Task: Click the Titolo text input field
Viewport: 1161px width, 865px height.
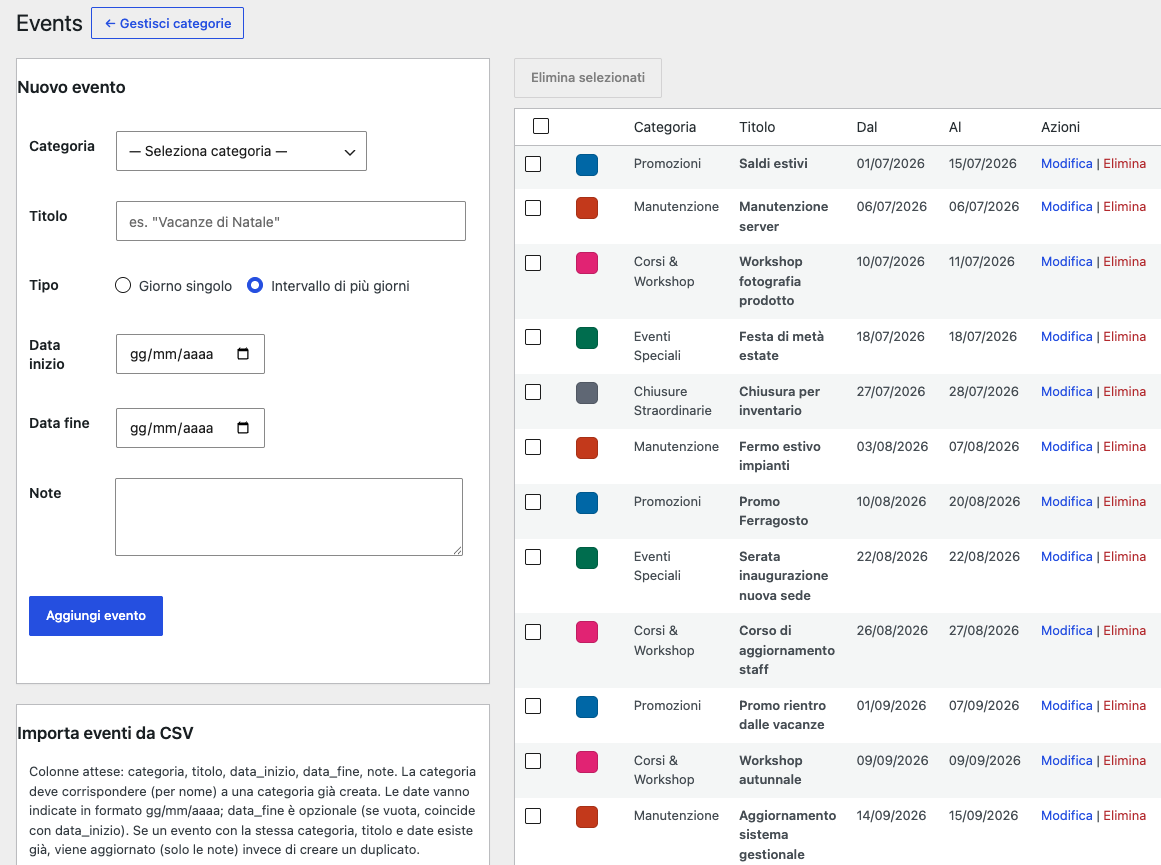Action: 291,221
